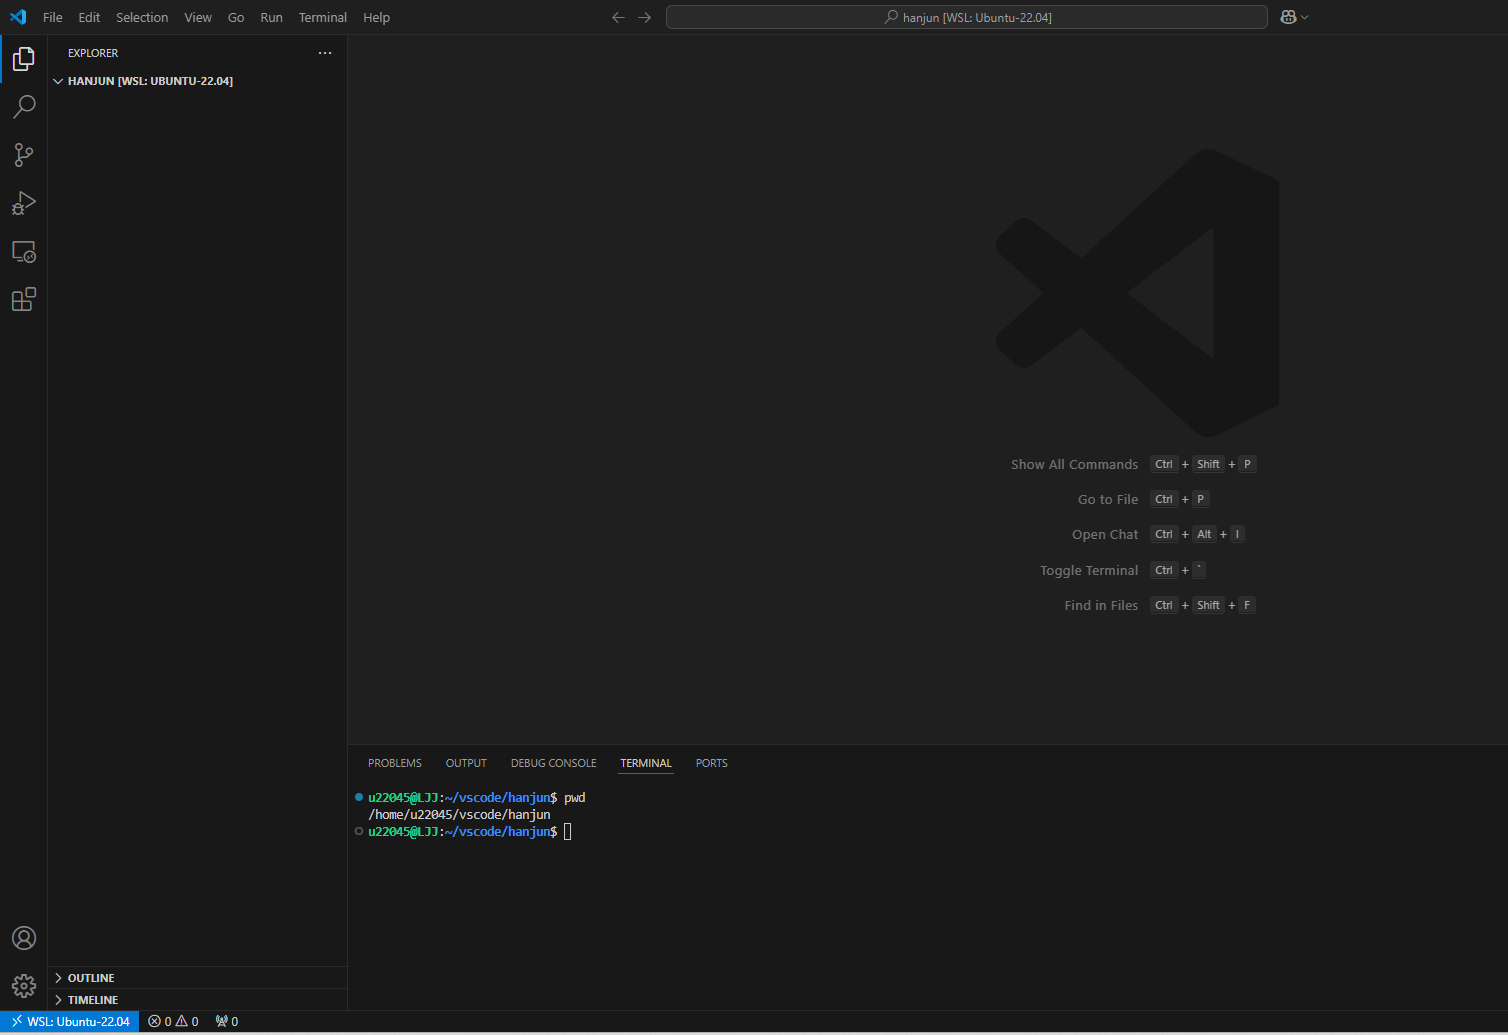Viewport: 1508px width, 1035px height.
Task: Open the Terminal menu
Action: [323, 17]
